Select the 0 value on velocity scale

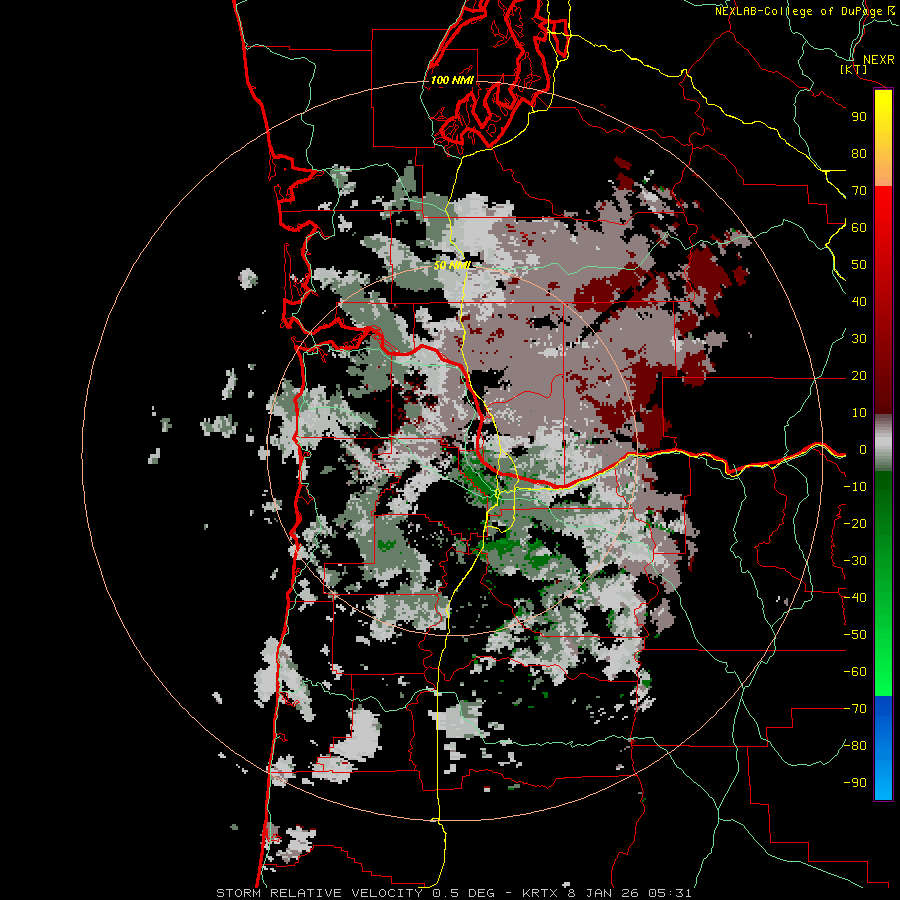[863, 450]
